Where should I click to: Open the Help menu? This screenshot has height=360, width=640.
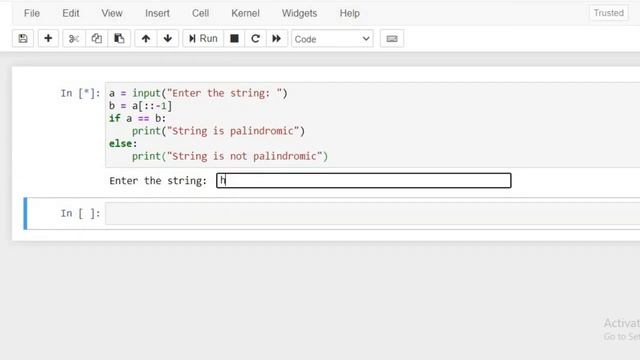click(350, 13)
